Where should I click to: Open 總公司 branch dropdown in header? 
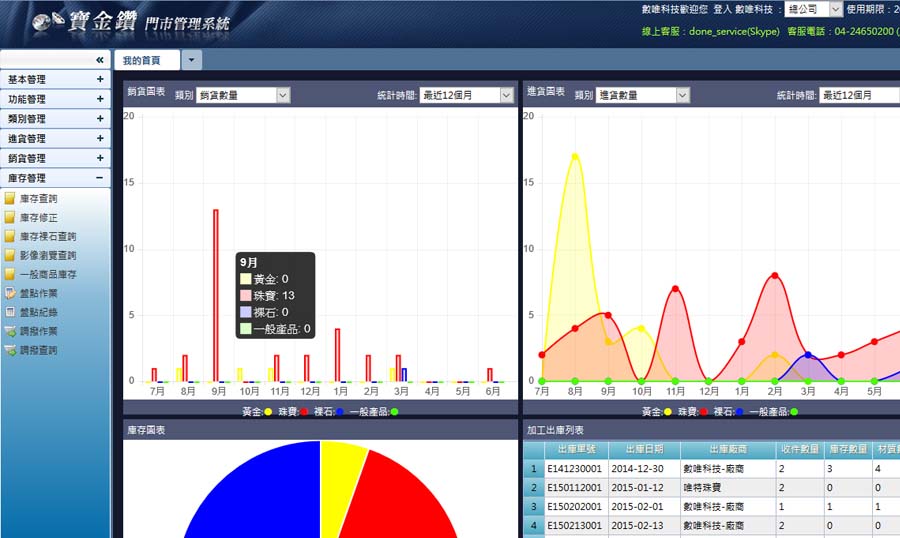click(x=813, y=9)
